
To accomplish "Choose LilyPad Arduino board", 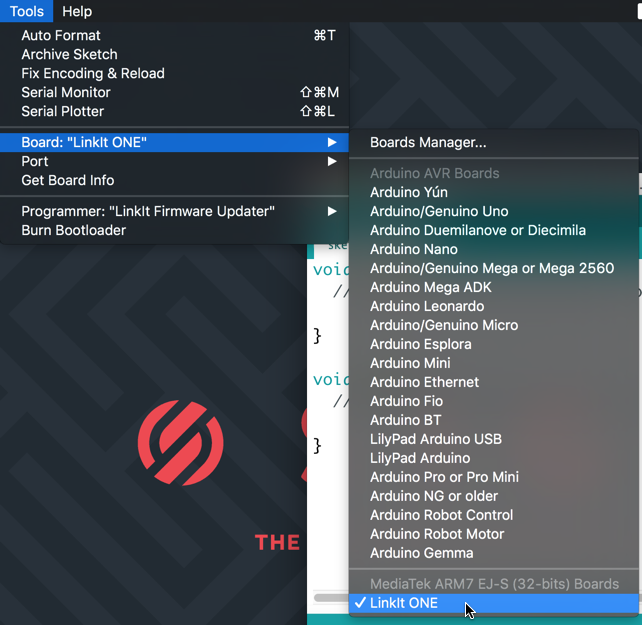I will coord(493,458).
